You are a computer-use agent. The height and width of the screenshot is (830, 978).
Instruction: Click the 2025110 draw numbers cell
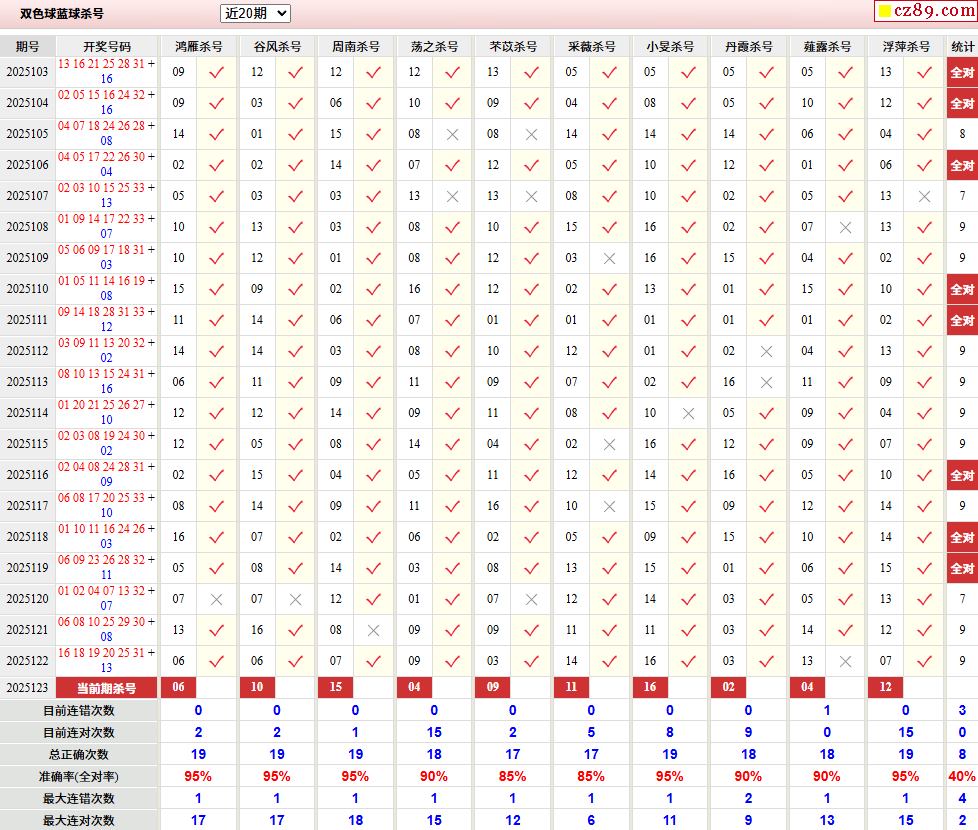107,289
